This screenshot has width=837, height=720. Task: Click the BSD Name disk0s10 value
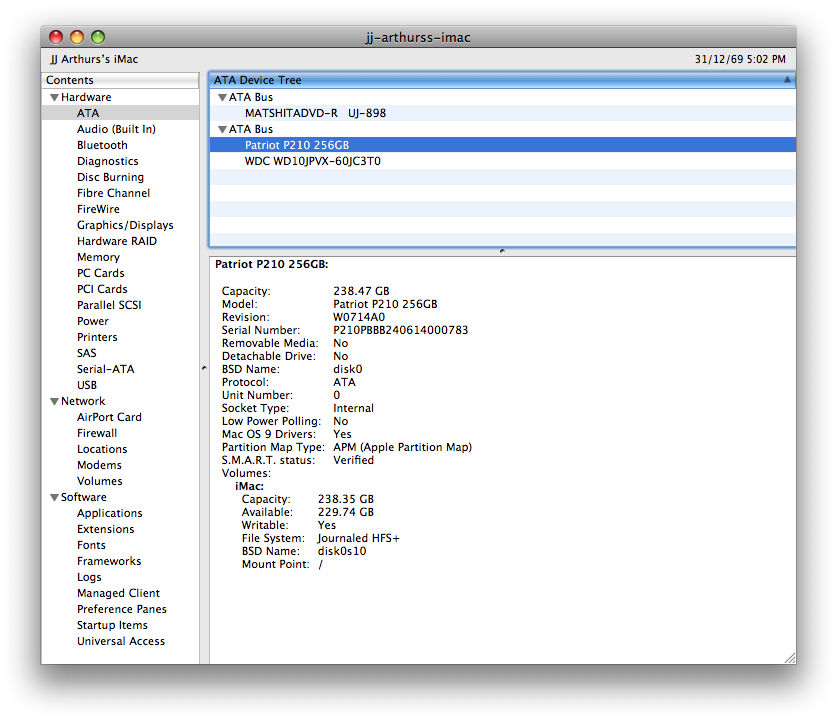342,551
